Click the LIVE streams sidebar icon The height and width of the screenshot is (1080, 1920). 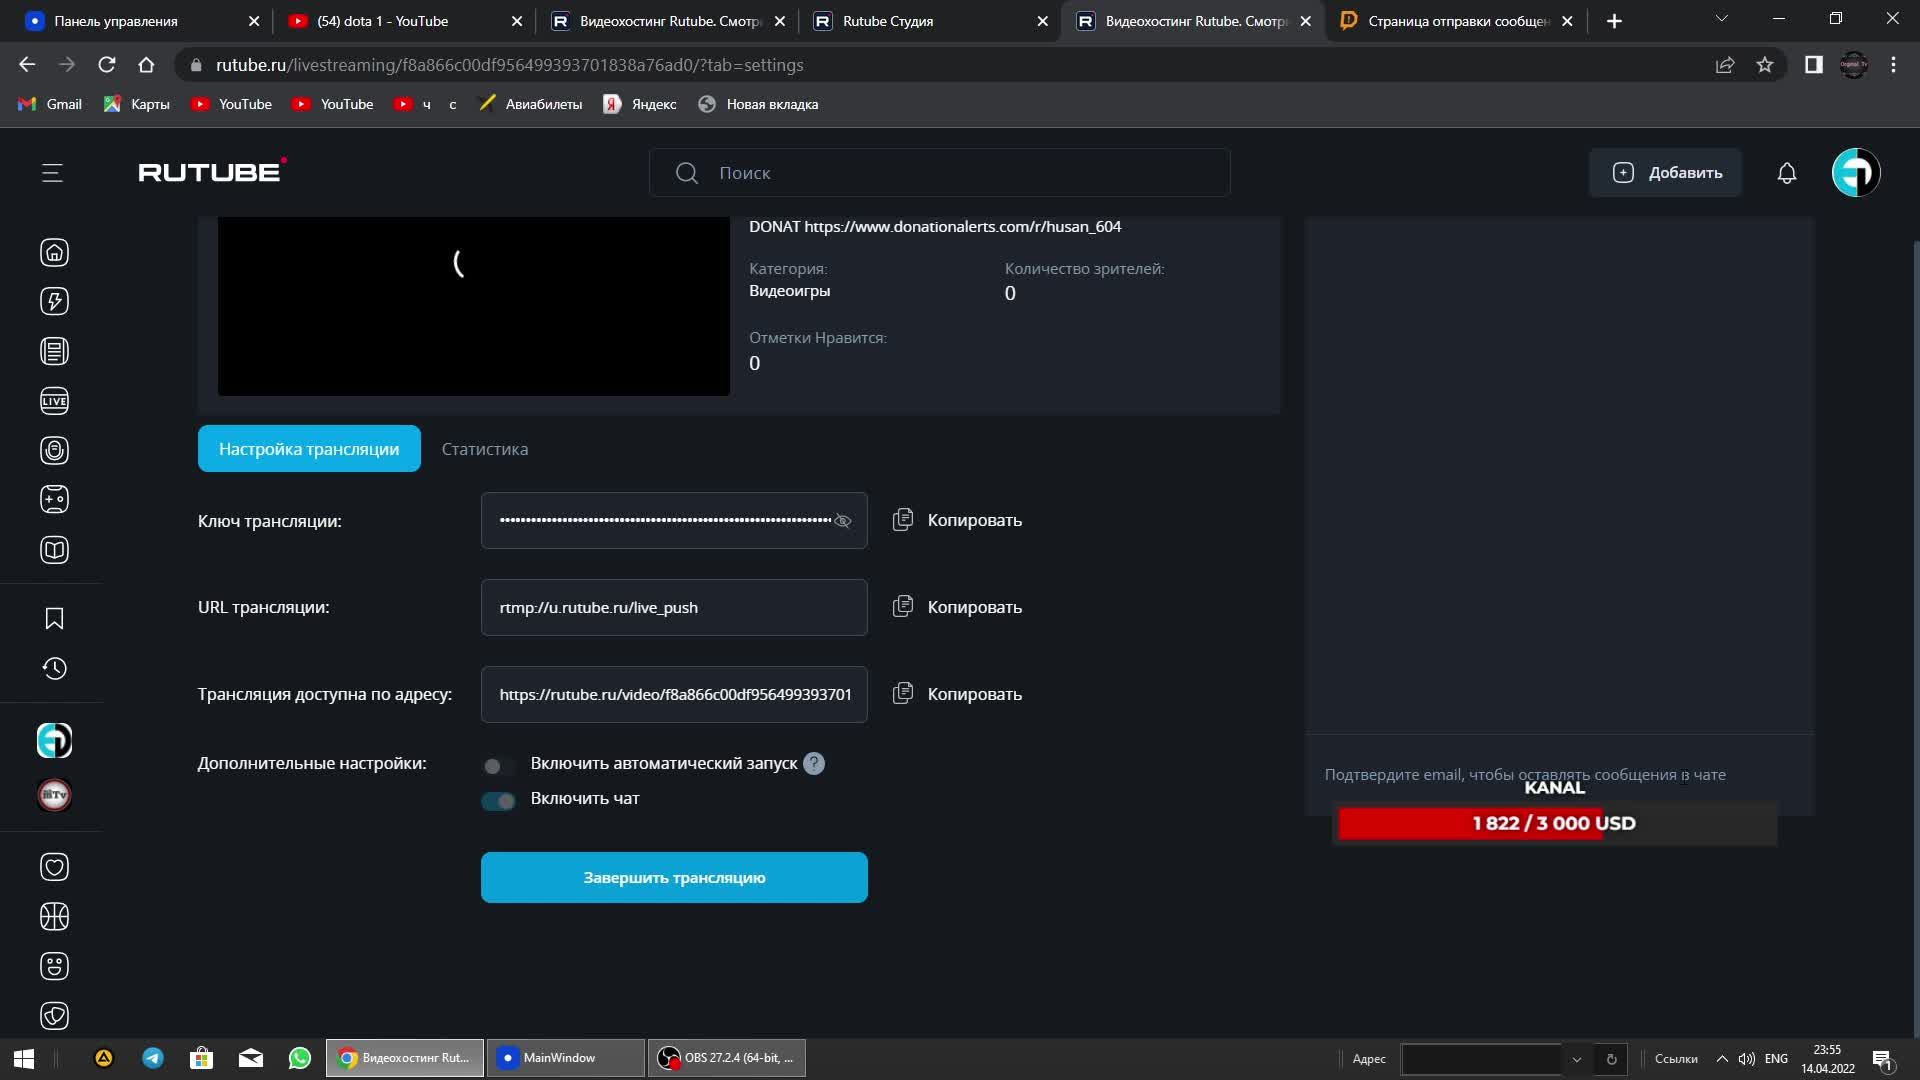(x=54, y=401)
